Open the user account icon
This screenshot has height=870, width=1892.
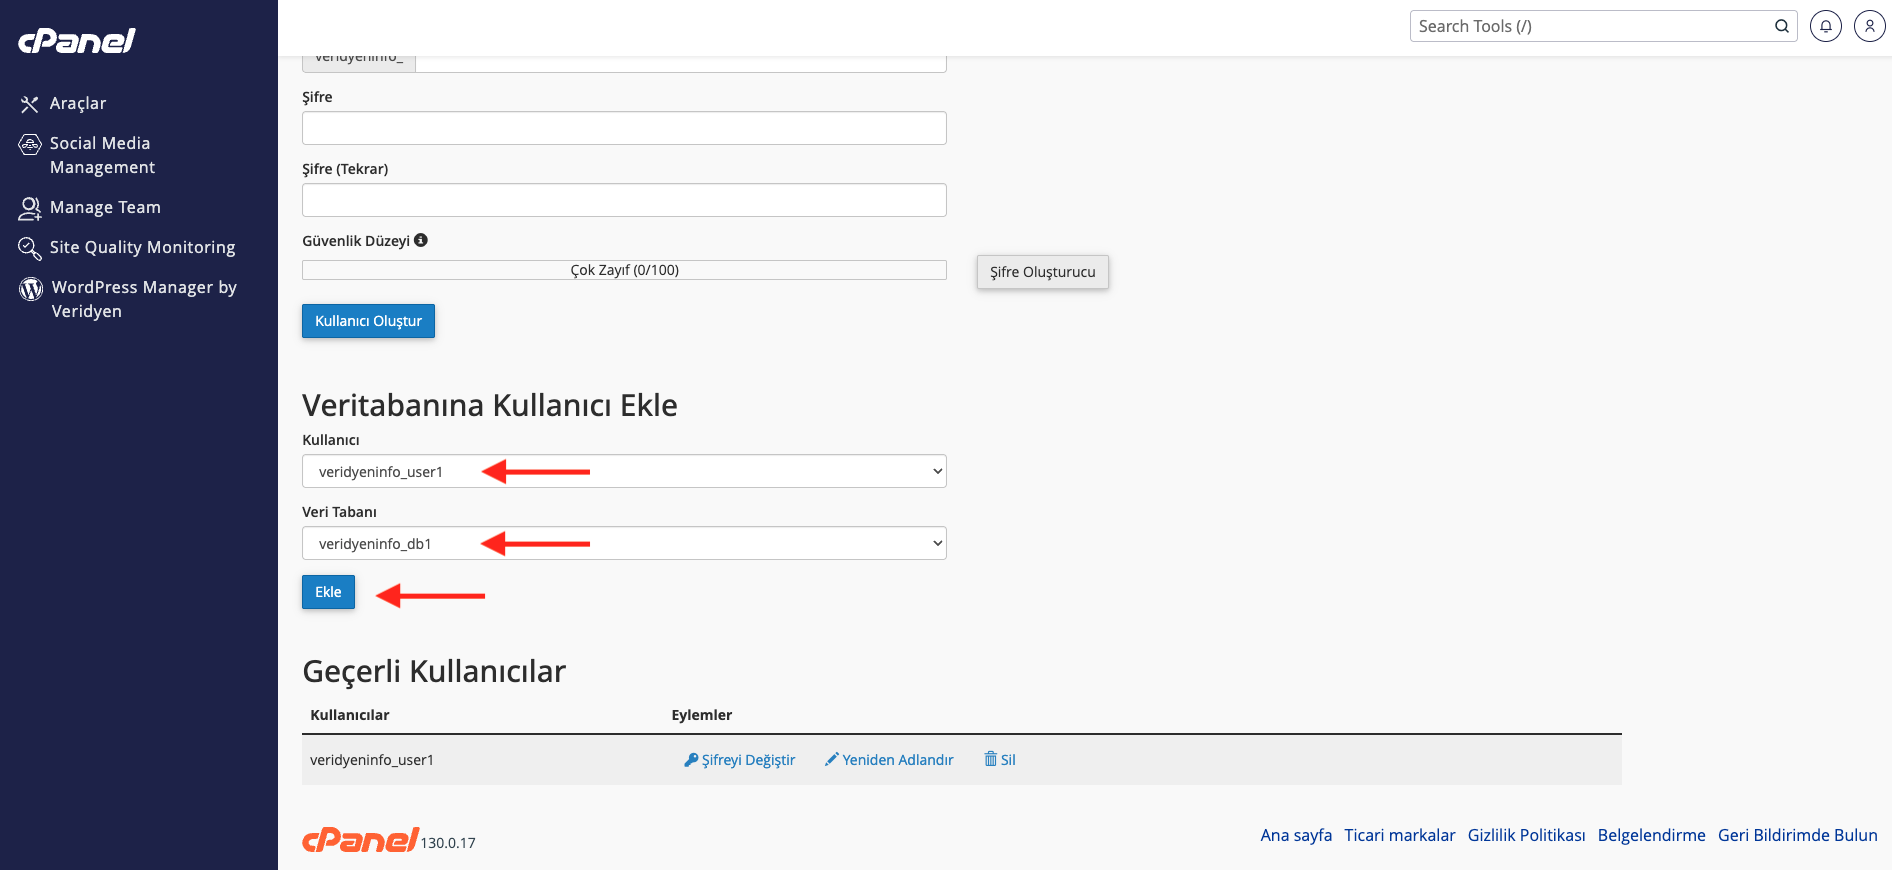(1869, 26)
